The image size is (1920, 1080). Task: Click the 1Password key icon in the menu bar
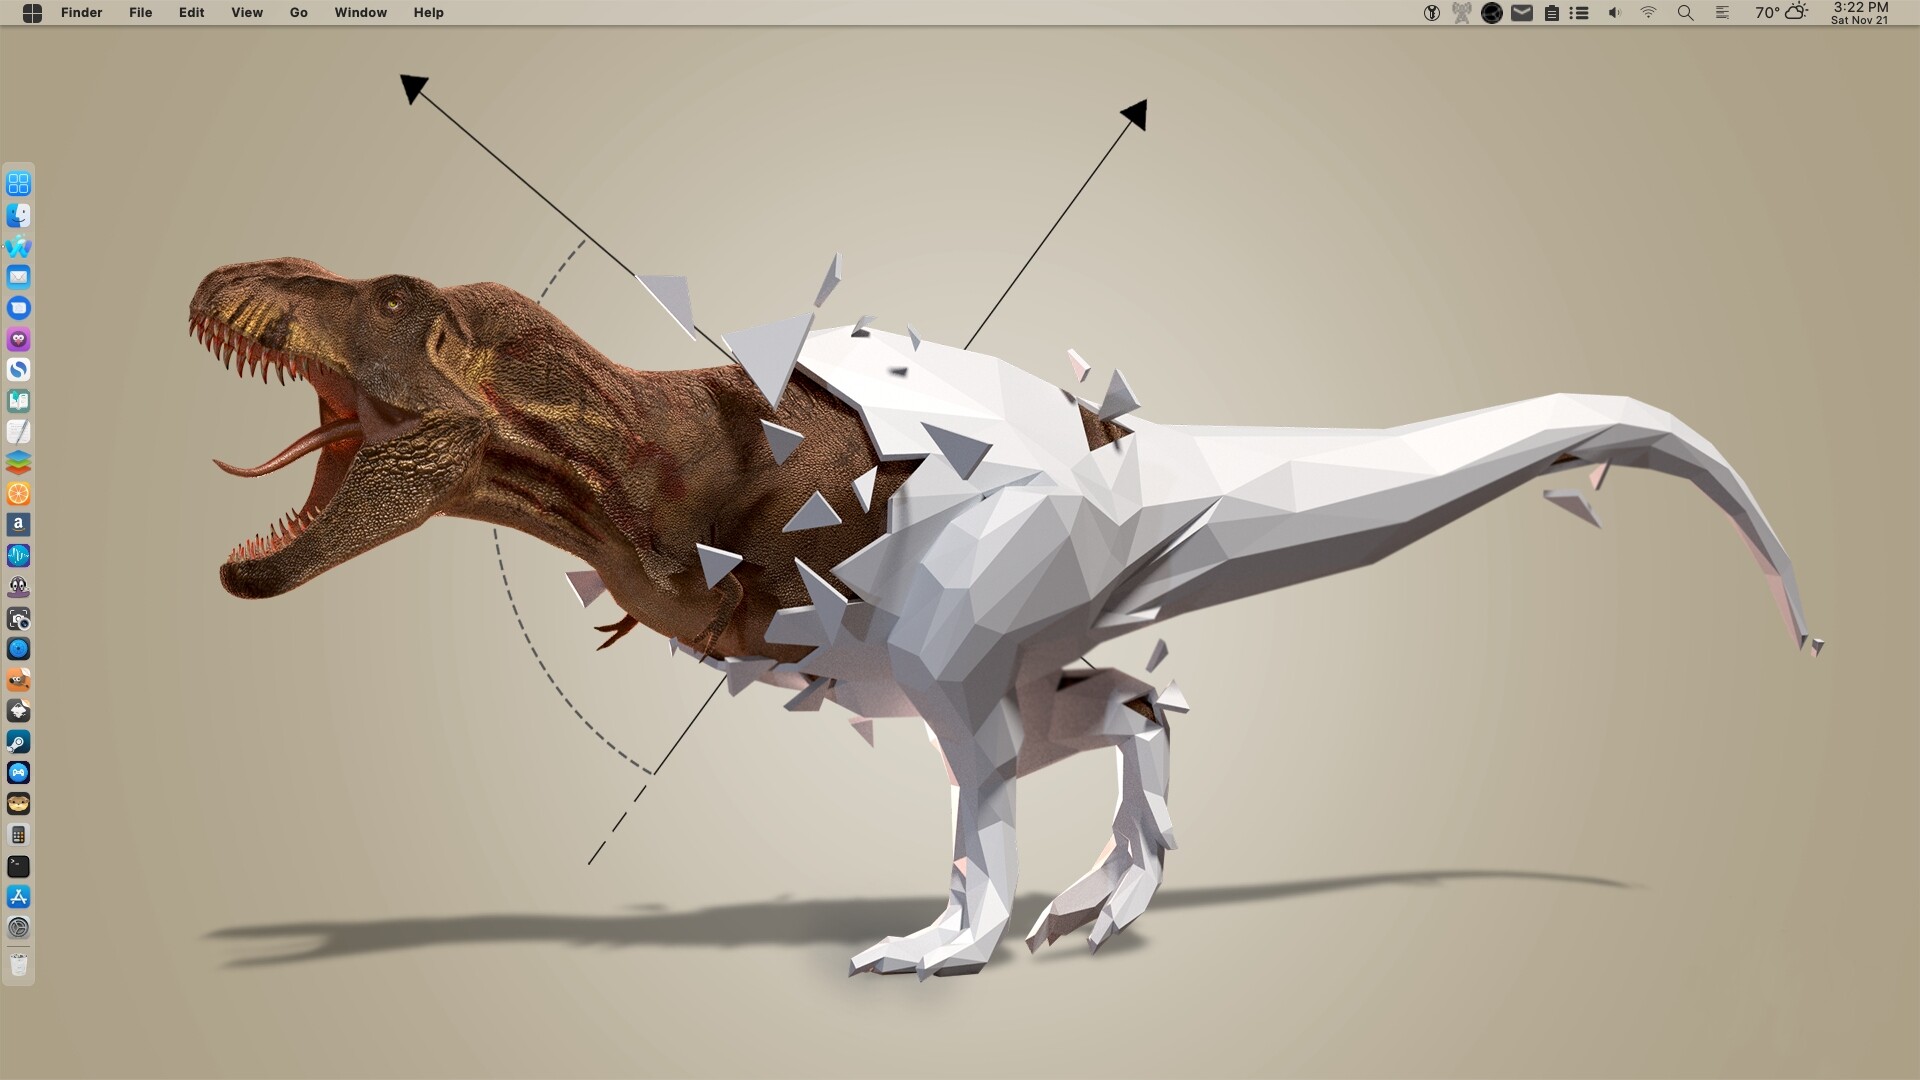tap(1432, 13)
